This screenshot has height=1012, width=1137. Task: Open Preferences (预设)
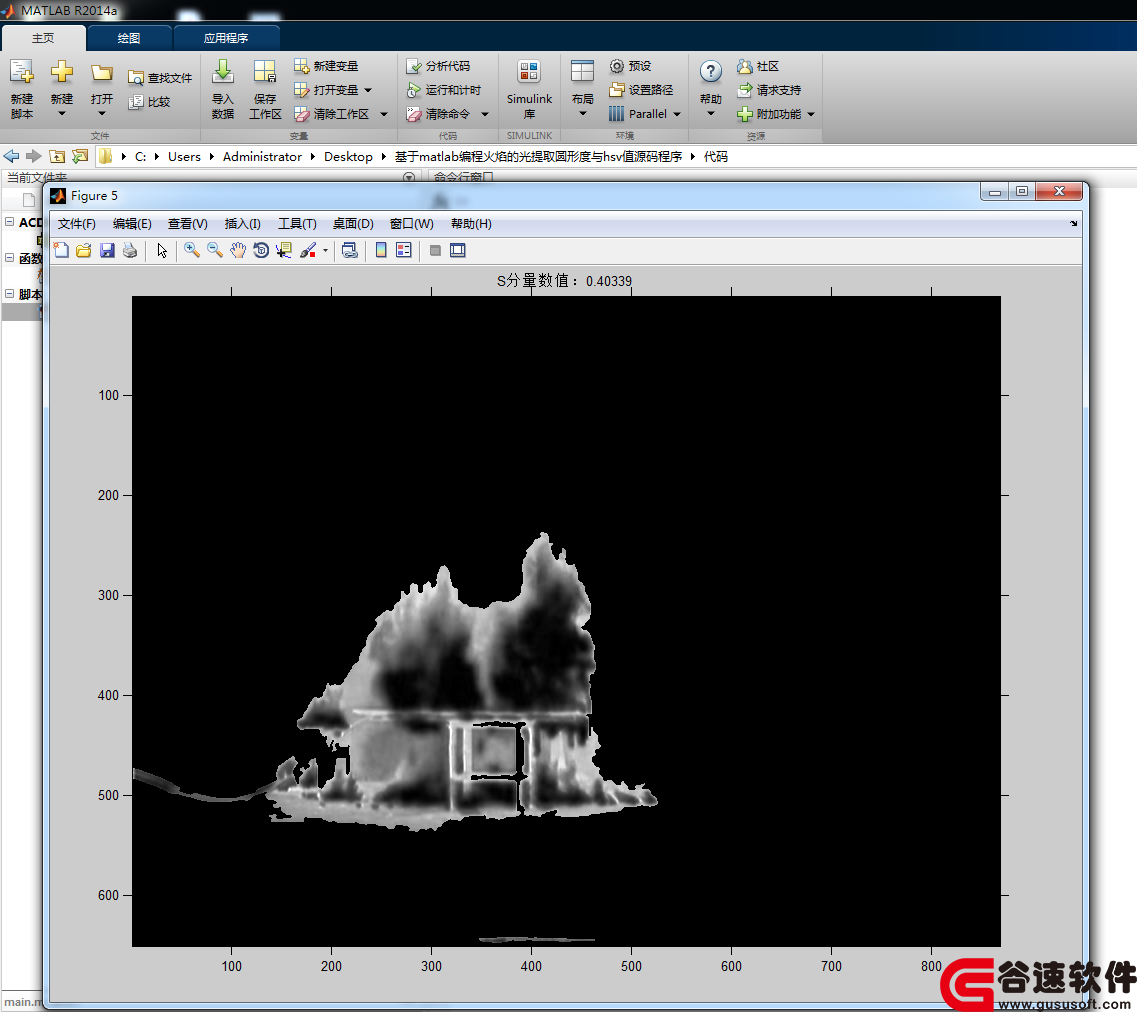pos(630,66)
